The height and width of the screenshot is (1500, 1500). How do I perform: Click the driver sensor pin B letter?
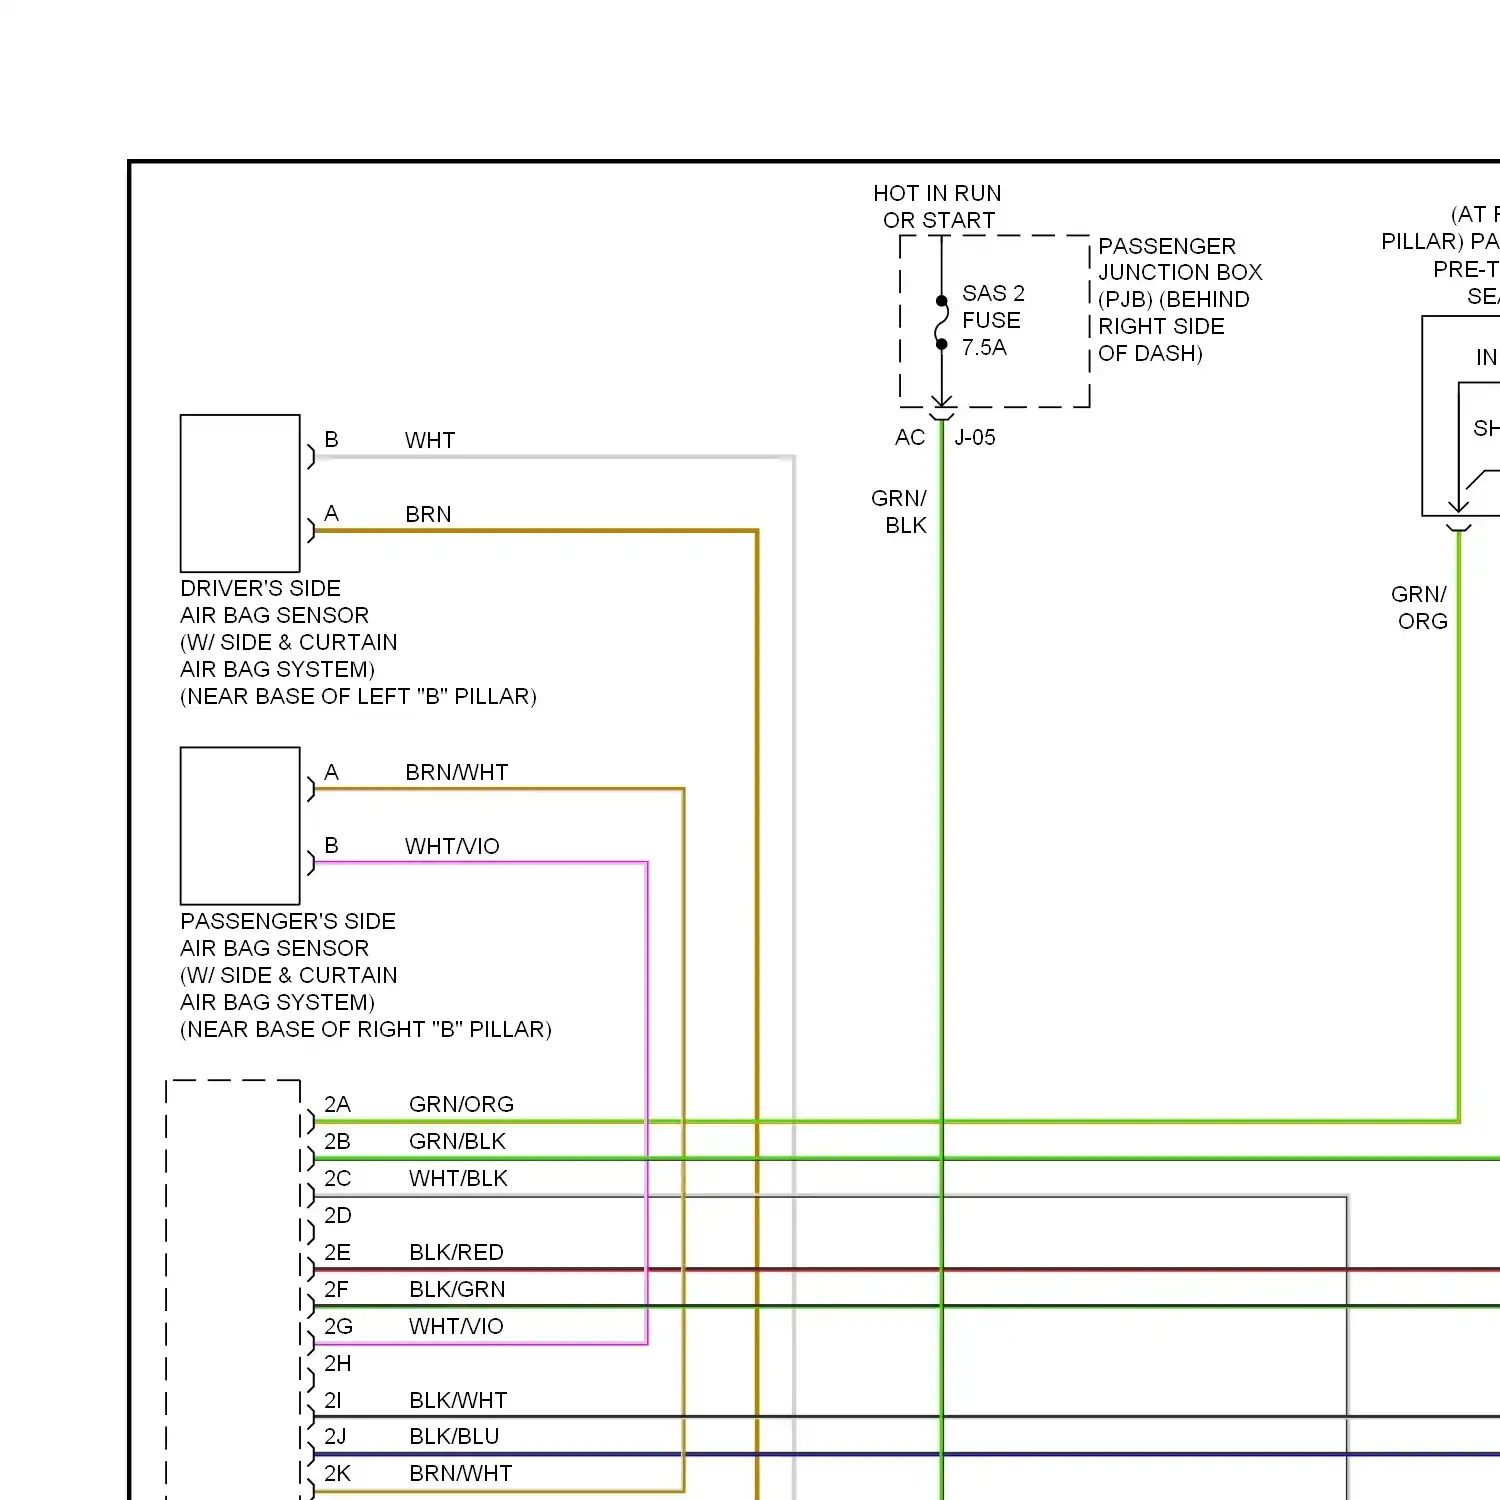(332, 440)
